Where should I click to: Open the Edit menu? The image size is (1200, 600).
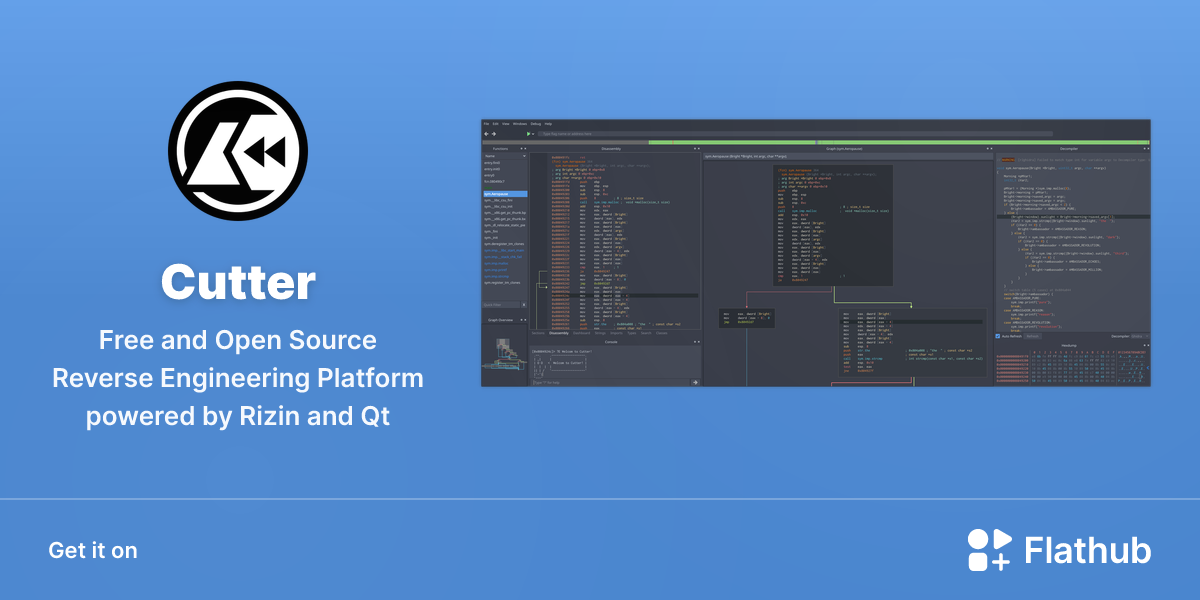(x=495, y=123)
